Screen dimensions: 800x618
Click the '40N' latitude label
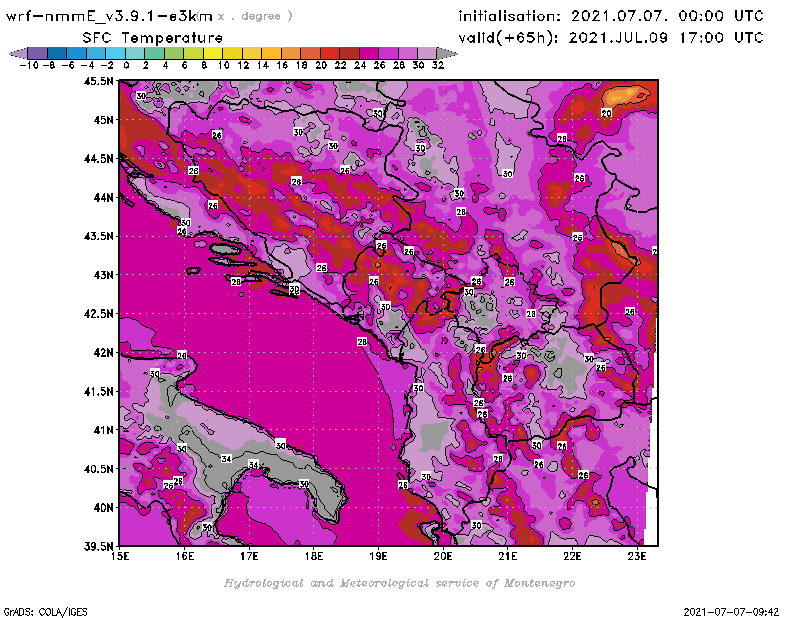(103, 508)
